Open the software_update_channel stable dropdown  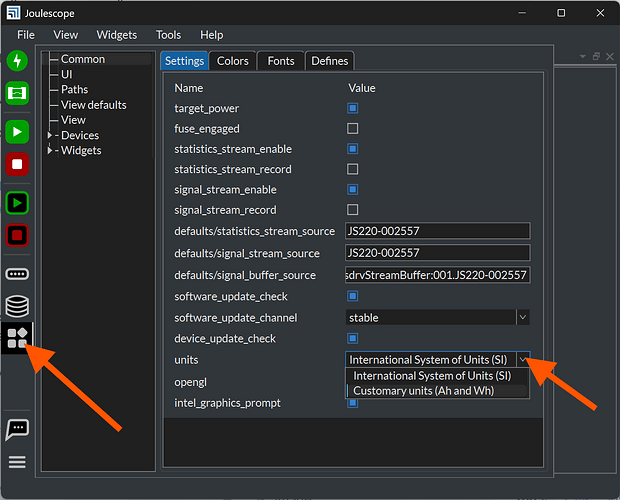click(438, 317)
